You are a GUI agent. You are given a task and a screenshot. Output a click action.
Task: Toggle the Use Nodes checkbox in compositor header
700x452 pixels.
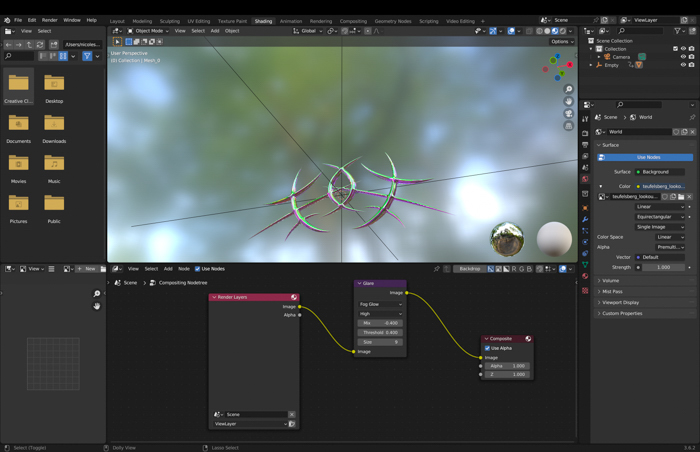coord(198,269)
